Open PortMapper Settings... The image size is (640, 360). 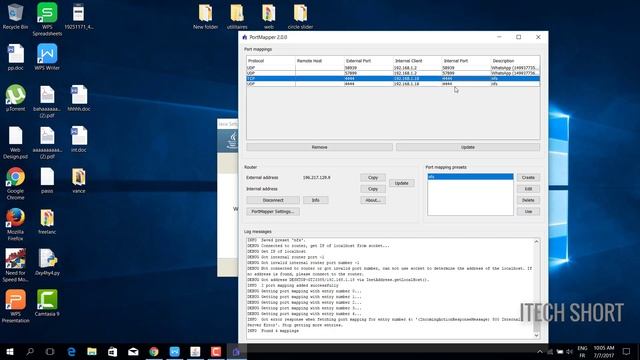[x=273, y=211]
